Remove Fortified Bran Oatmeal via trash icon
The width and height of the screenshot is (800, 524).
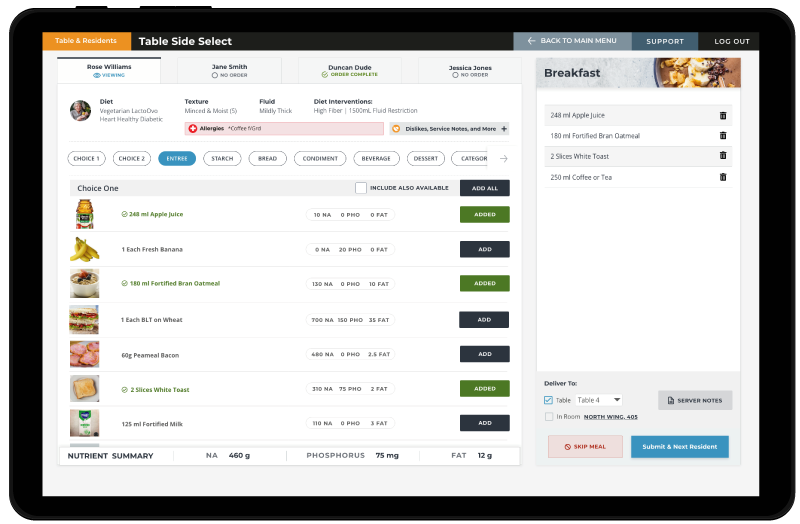tap(723, 136)
